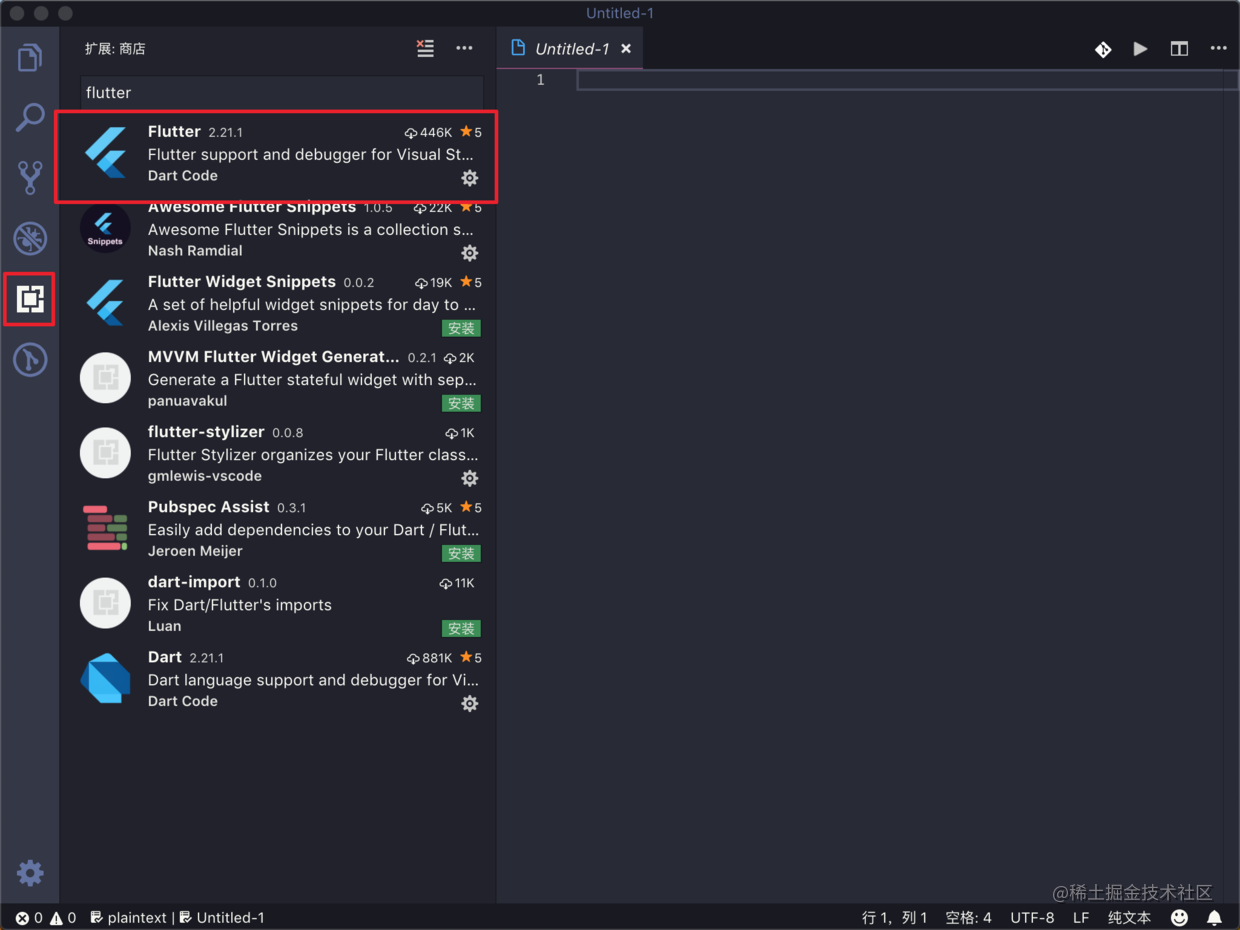Install dart-import extension

point(461,628)
